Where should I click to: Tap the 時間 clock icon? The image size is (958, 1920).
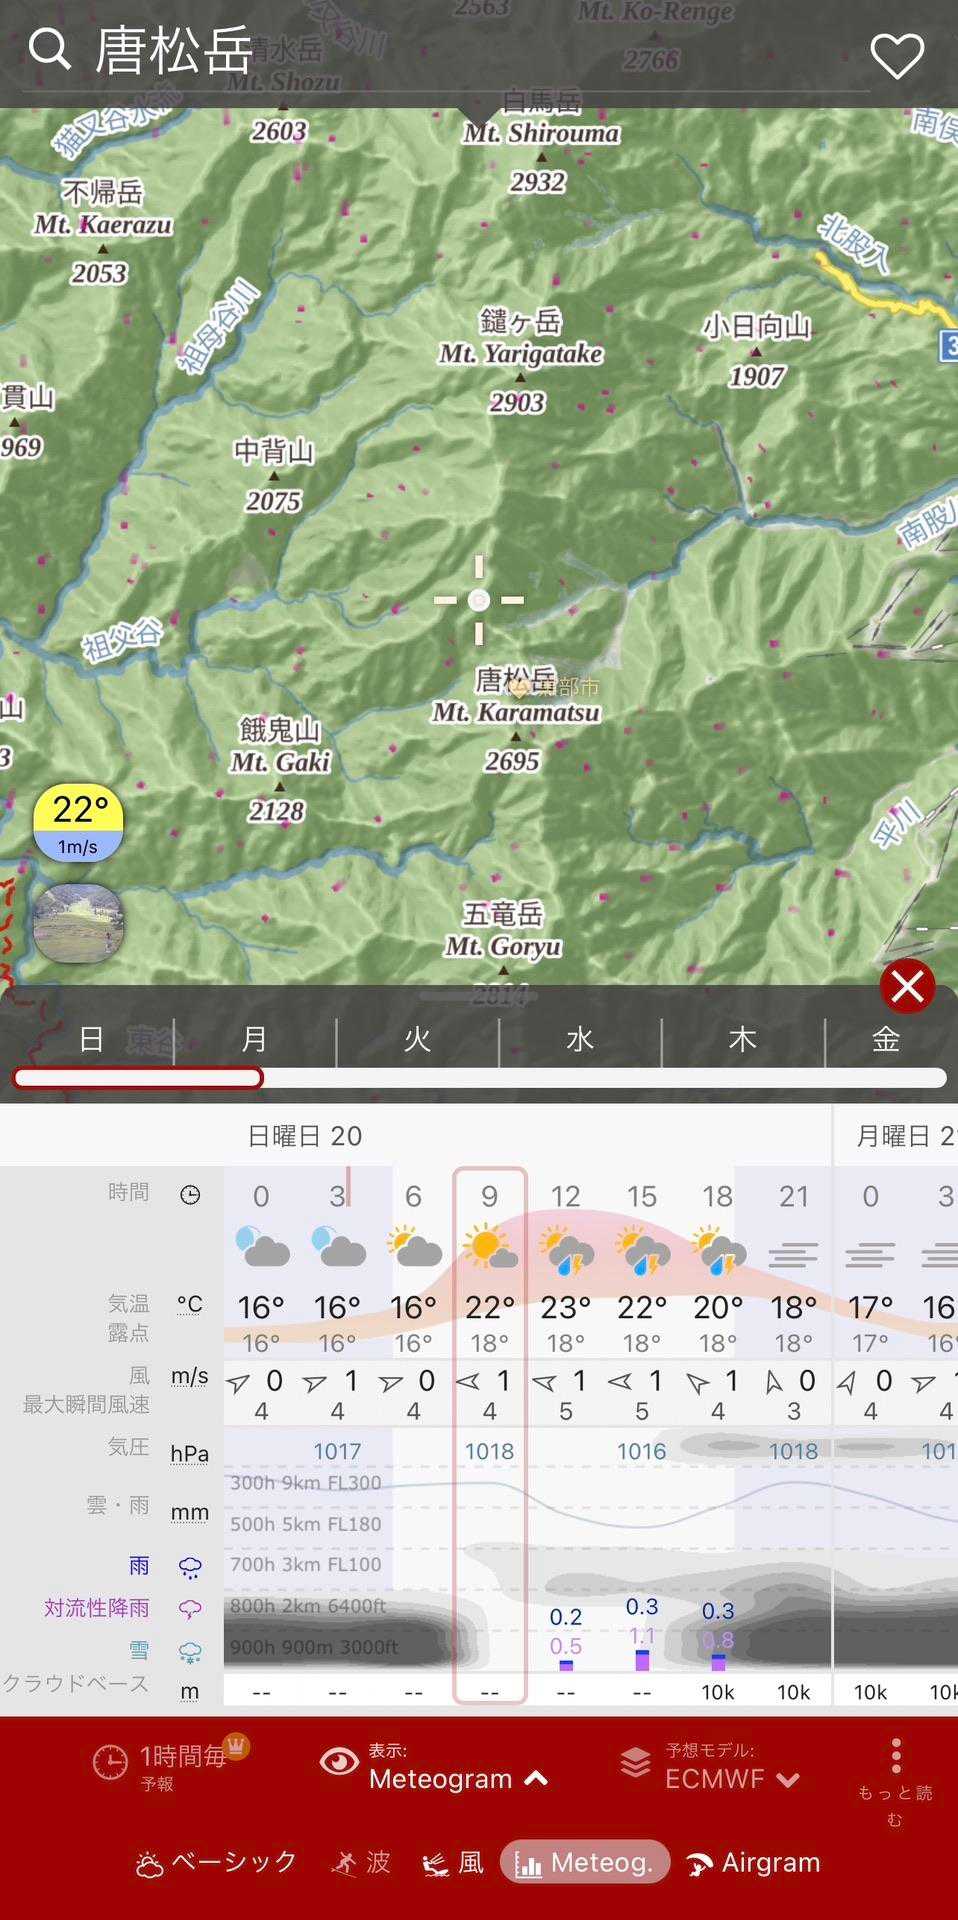190,1195
